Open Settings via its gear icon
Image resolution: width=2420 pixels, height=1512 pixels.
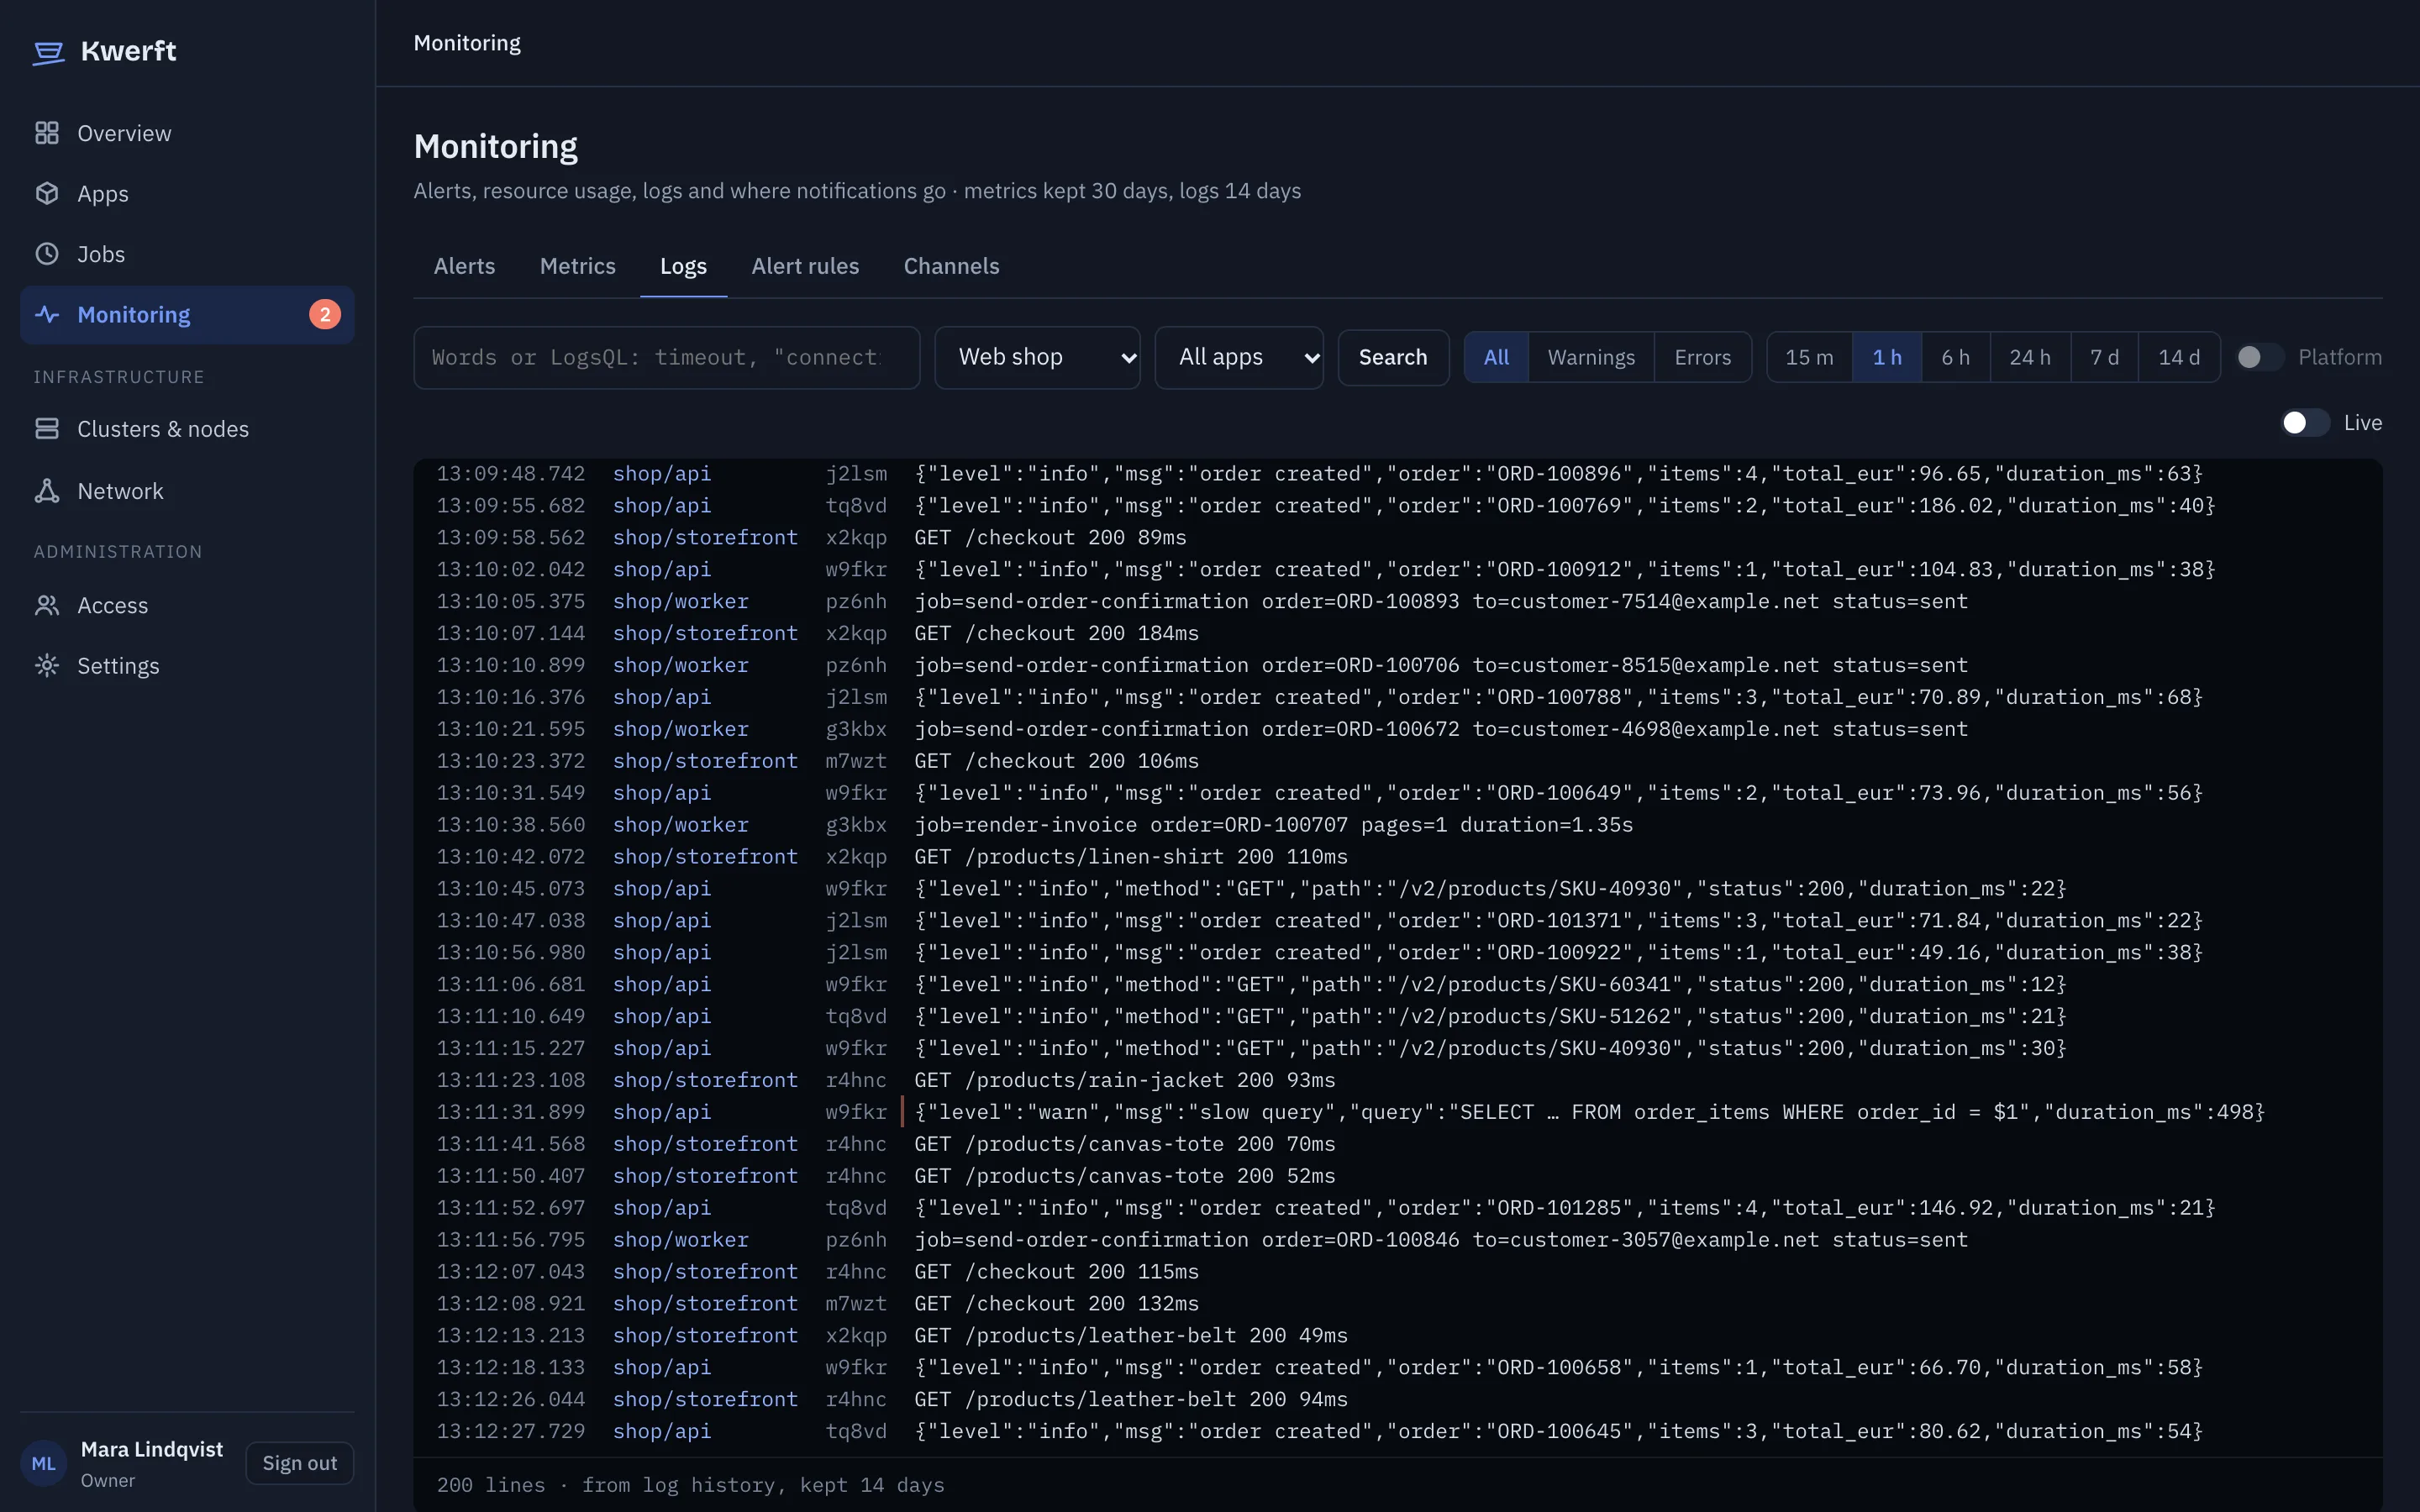click(x=47, y=666)
